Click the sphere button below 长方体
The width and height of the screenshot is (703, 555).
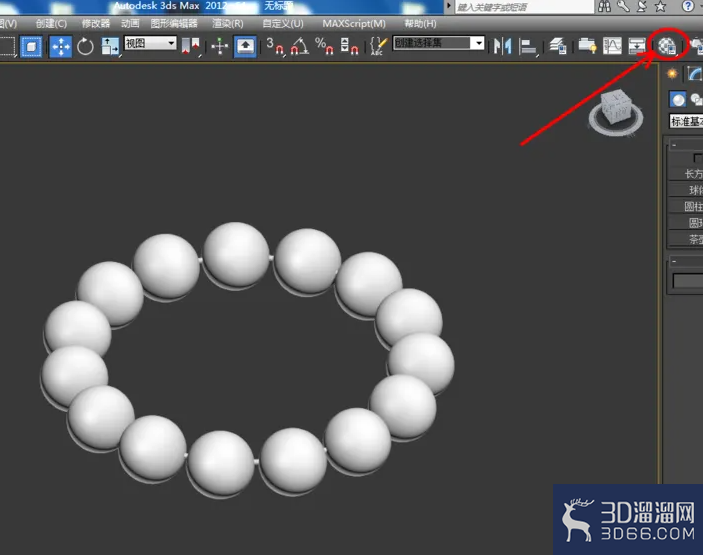[x=686, y=190]
